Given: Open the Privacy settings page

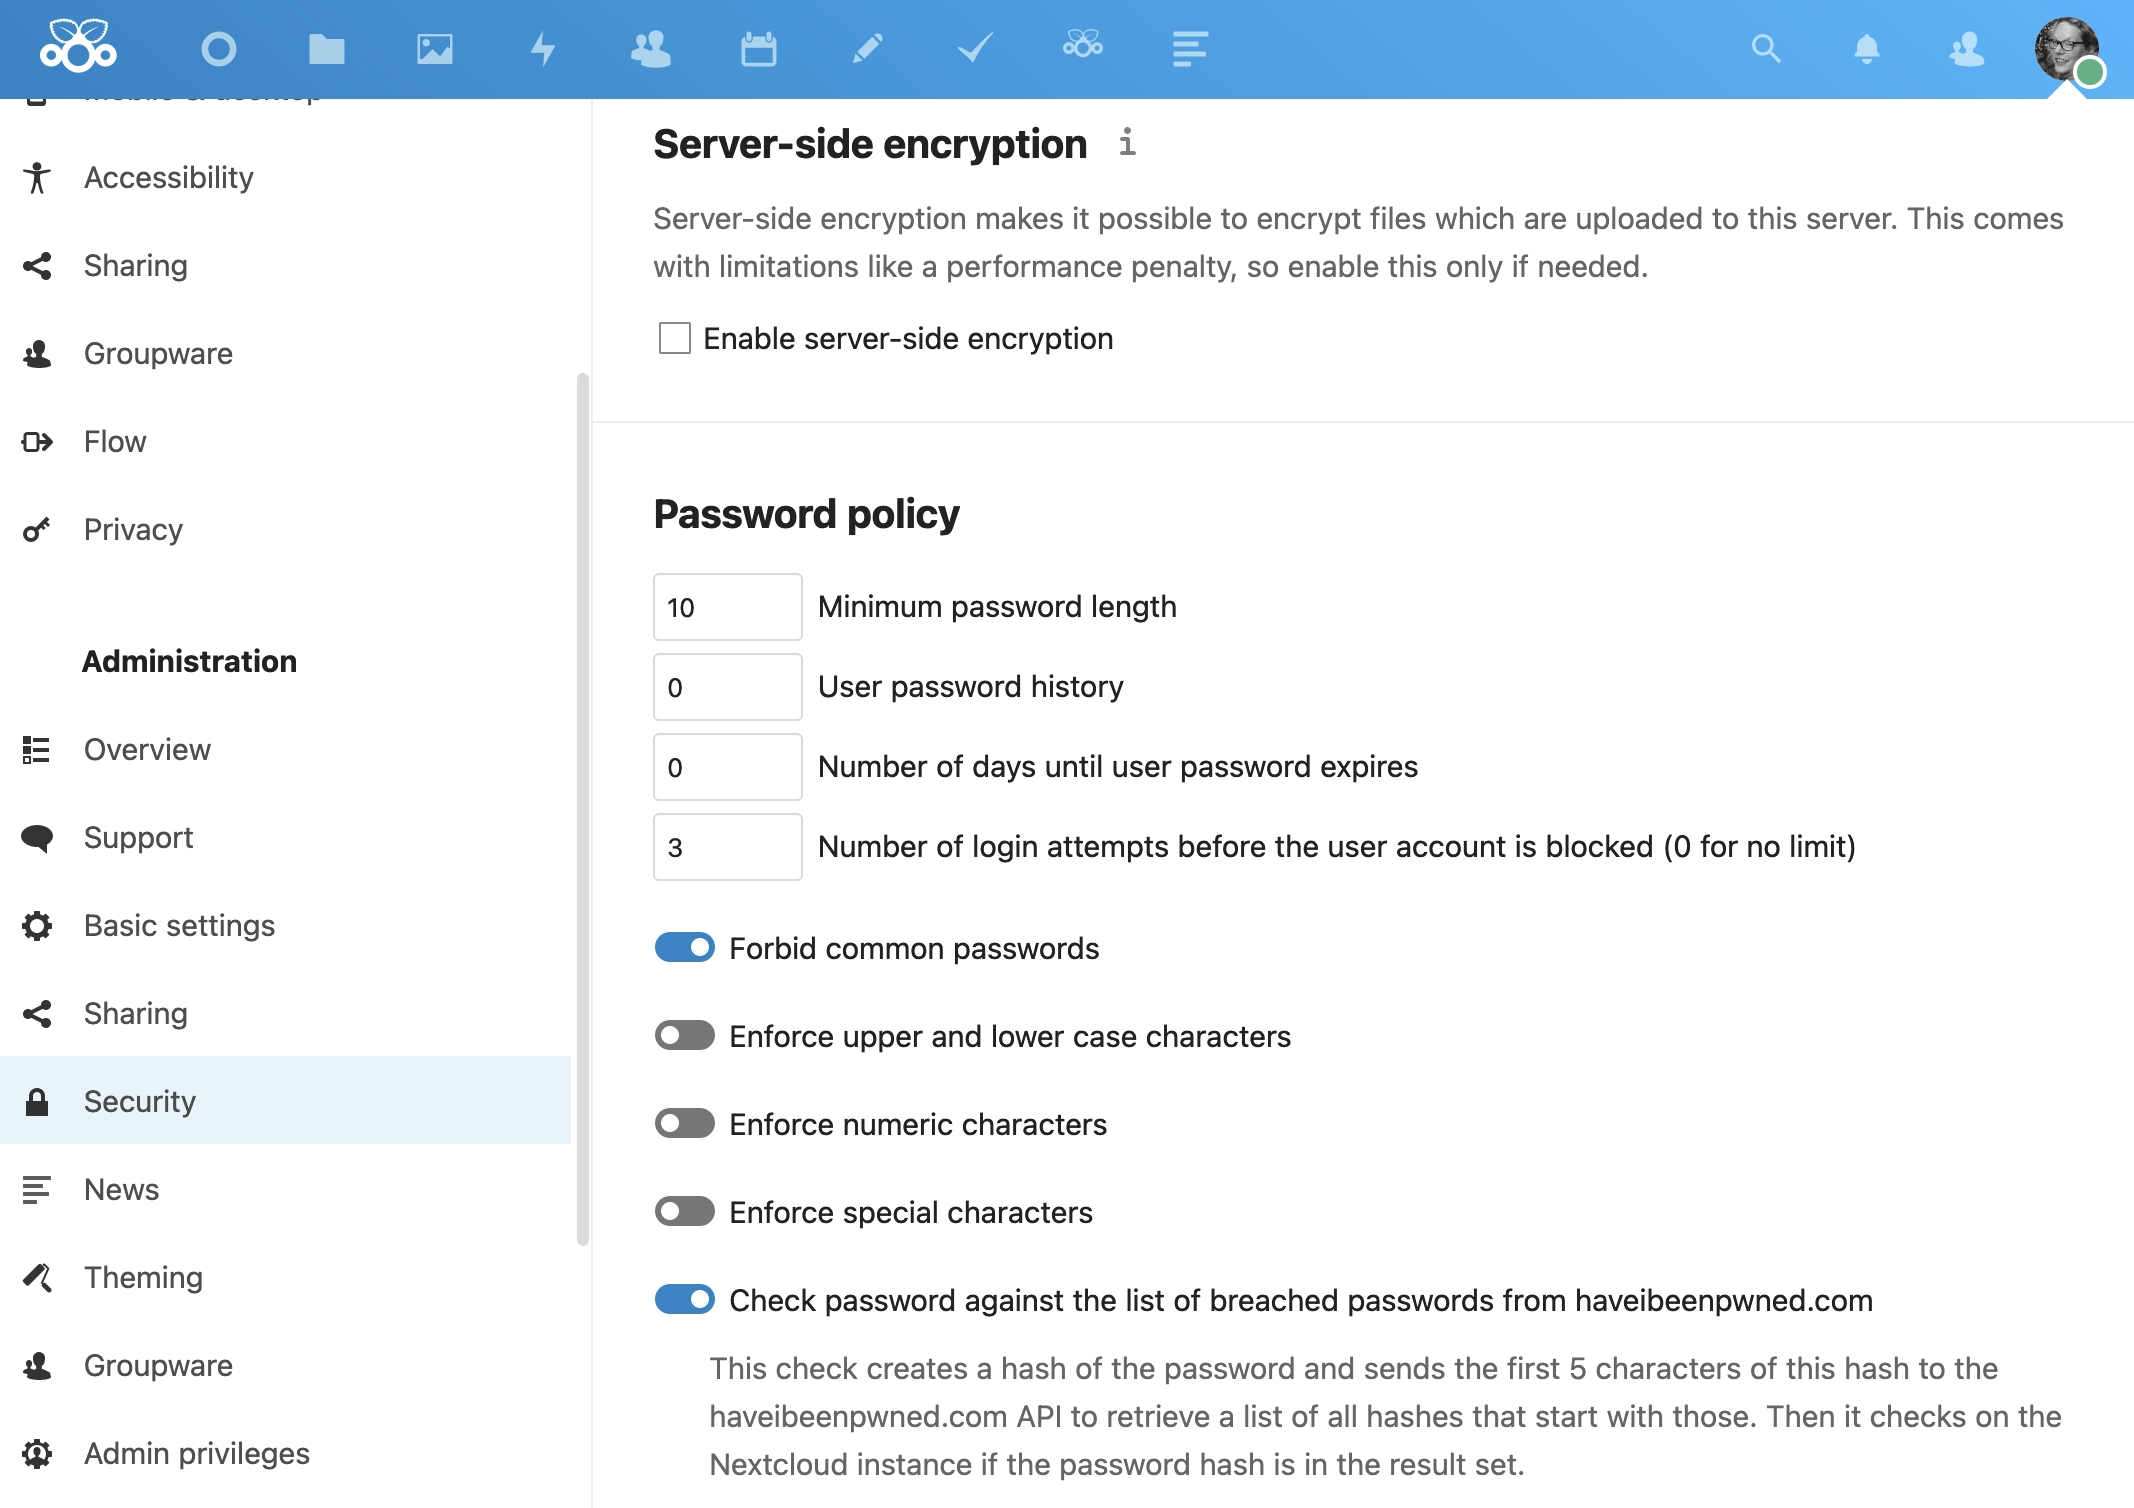Looking at the screenshot, I should (133, 529).
